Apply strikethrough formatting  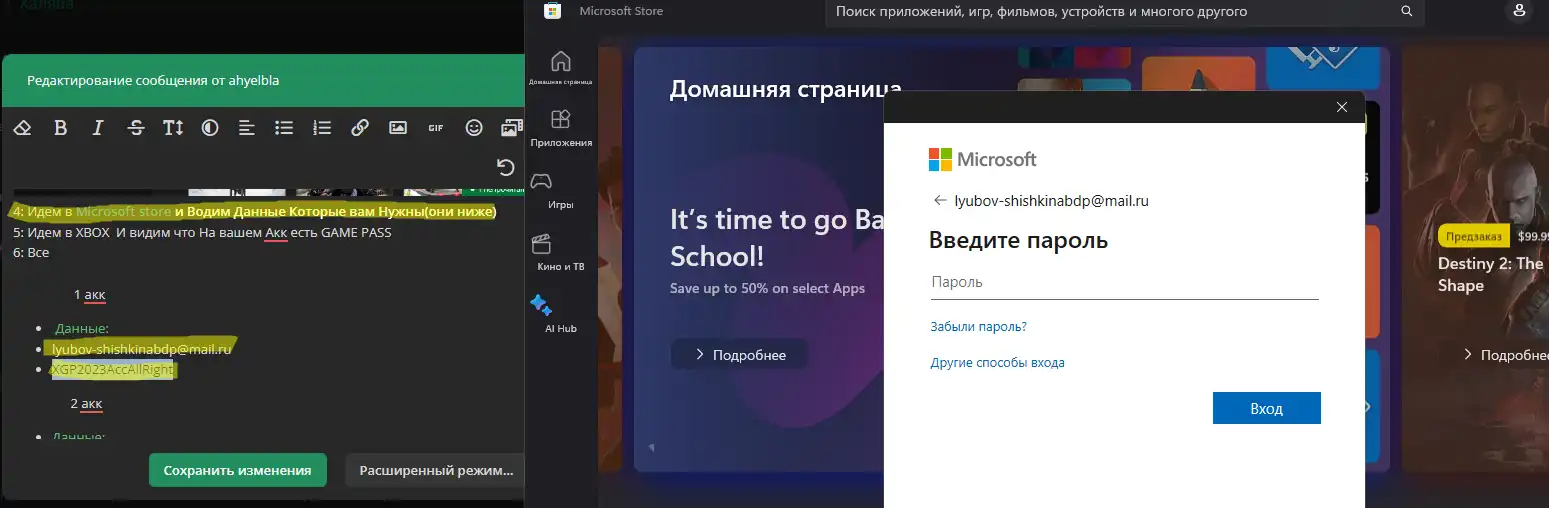click(136, 128)
